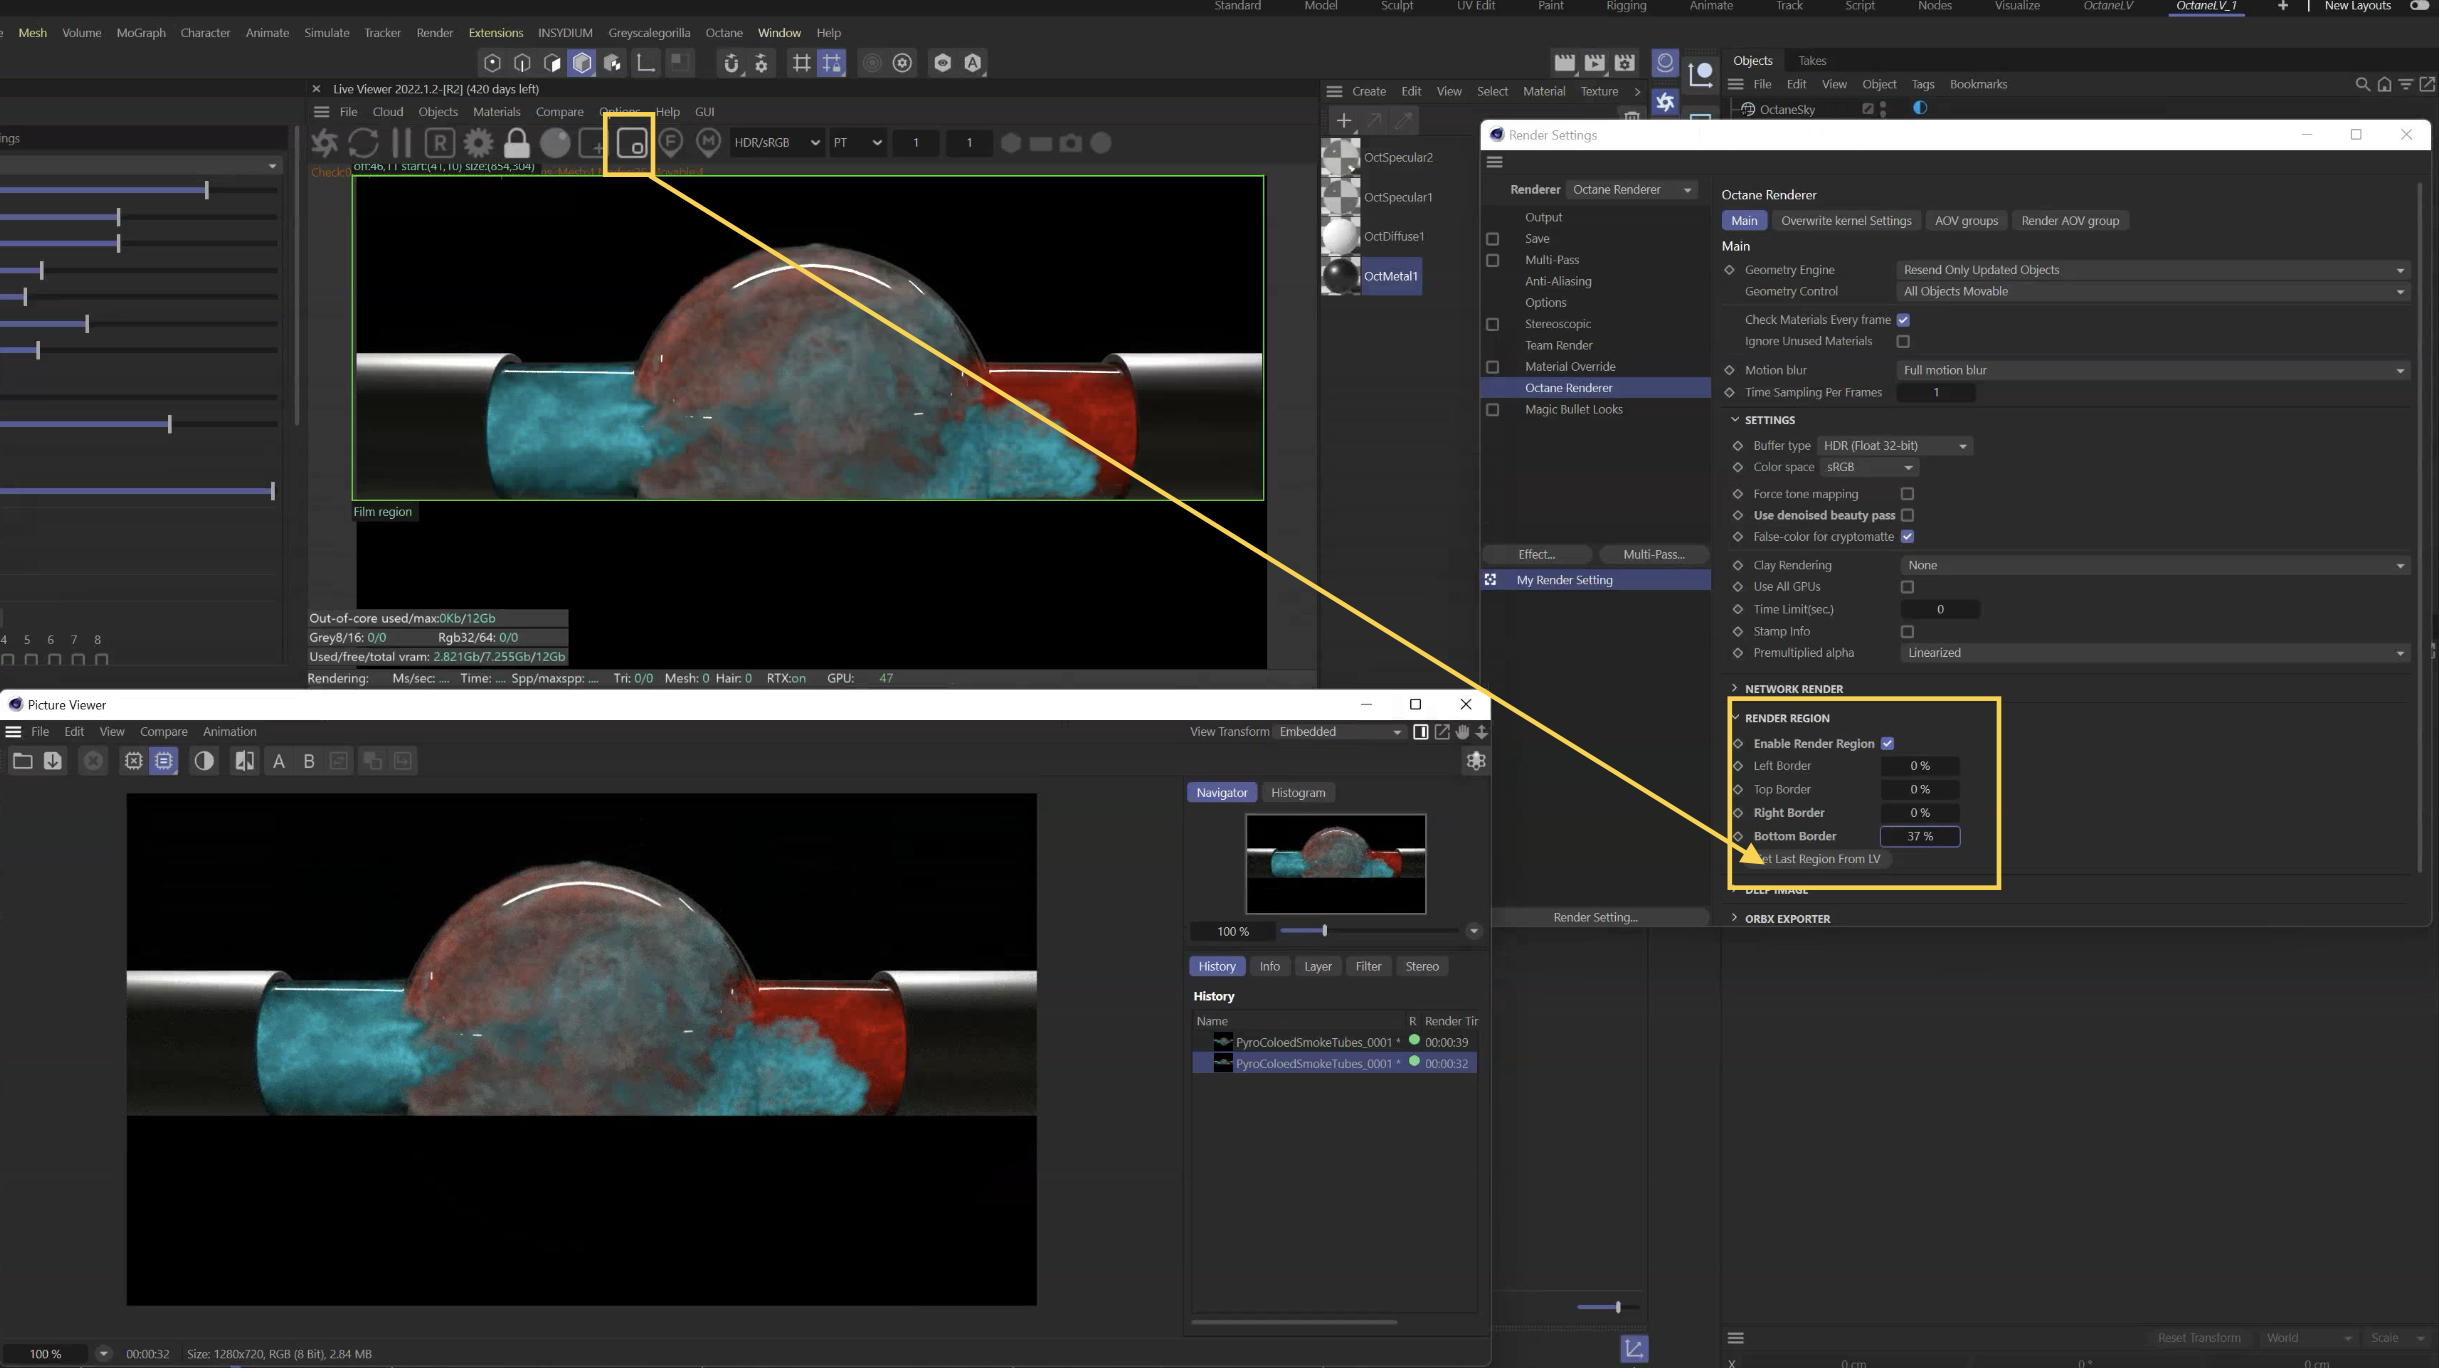Open the Histogram tab in Picture Viewer
The image size is (2439, 1368).
1297,792
